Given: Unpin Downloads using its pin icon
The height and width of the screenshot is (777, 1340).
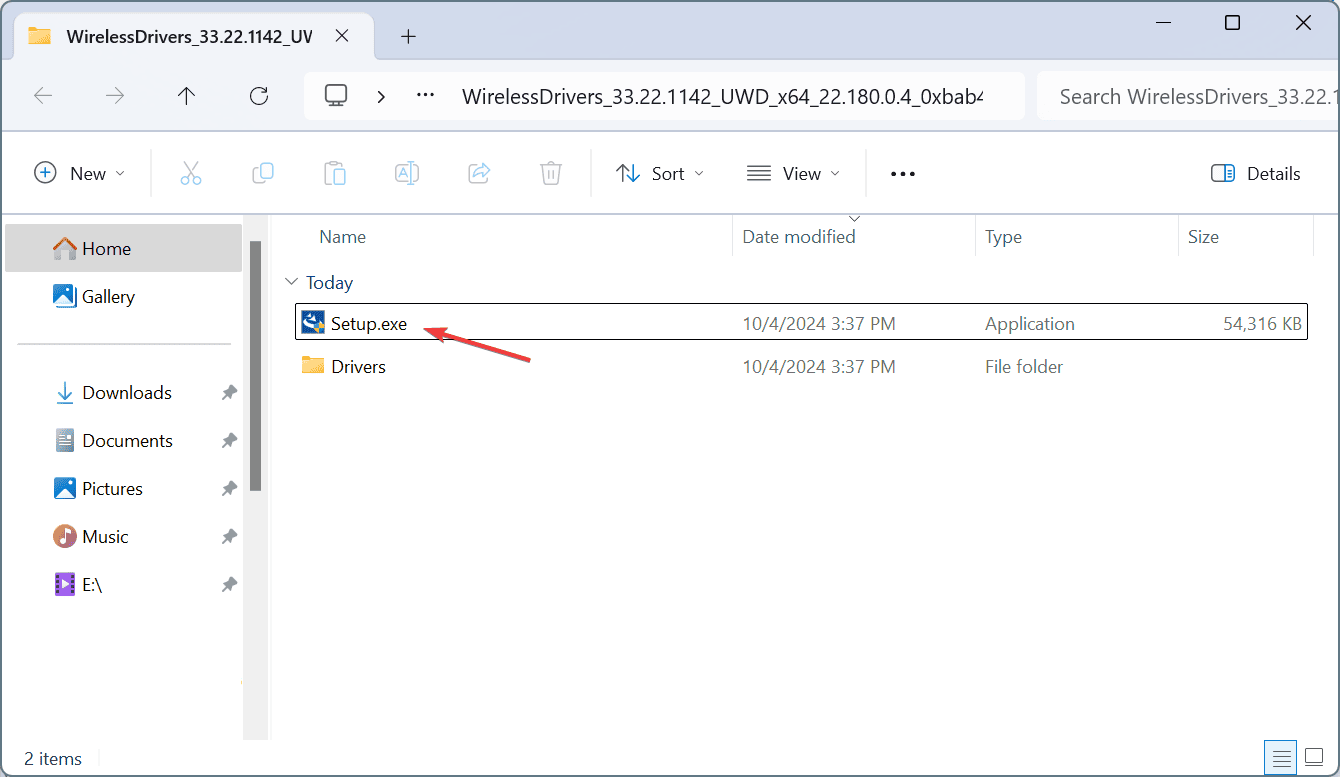Looking at the screenshot, I should [229, 393].
